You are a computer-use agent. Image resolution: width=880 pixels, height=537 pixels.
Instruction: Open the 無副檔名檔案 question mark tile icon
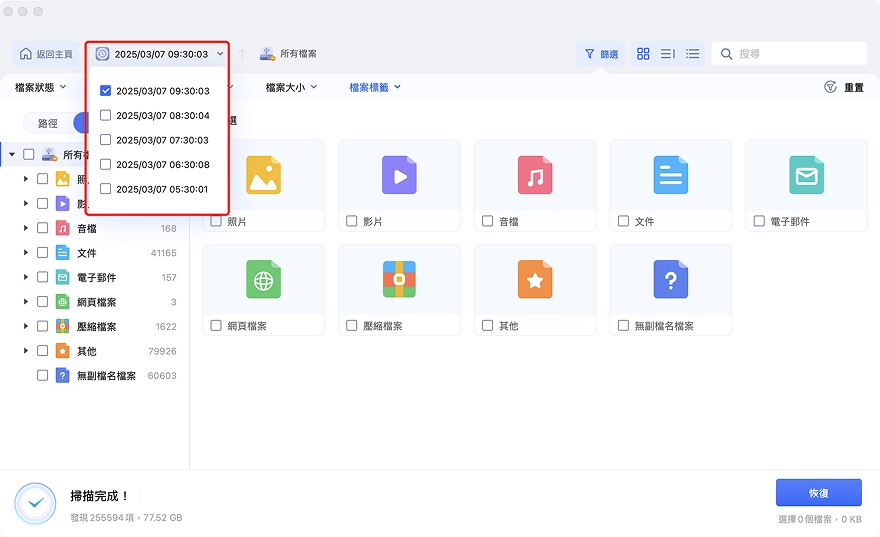pyautogui.click(x=671, y=279)
